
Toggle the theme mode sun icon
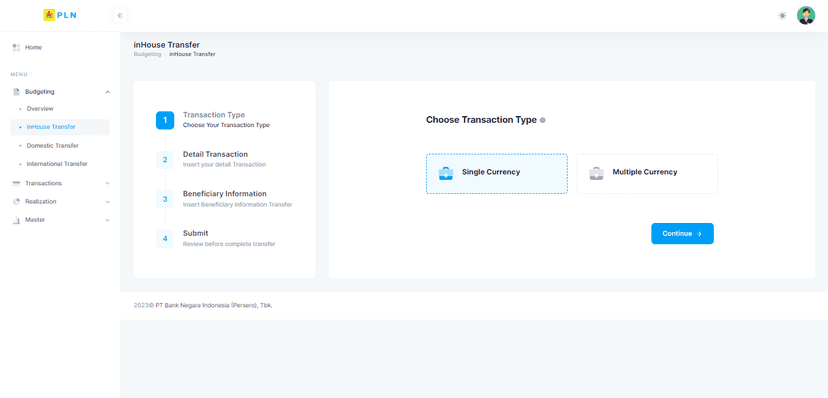[x=782, y=16]
